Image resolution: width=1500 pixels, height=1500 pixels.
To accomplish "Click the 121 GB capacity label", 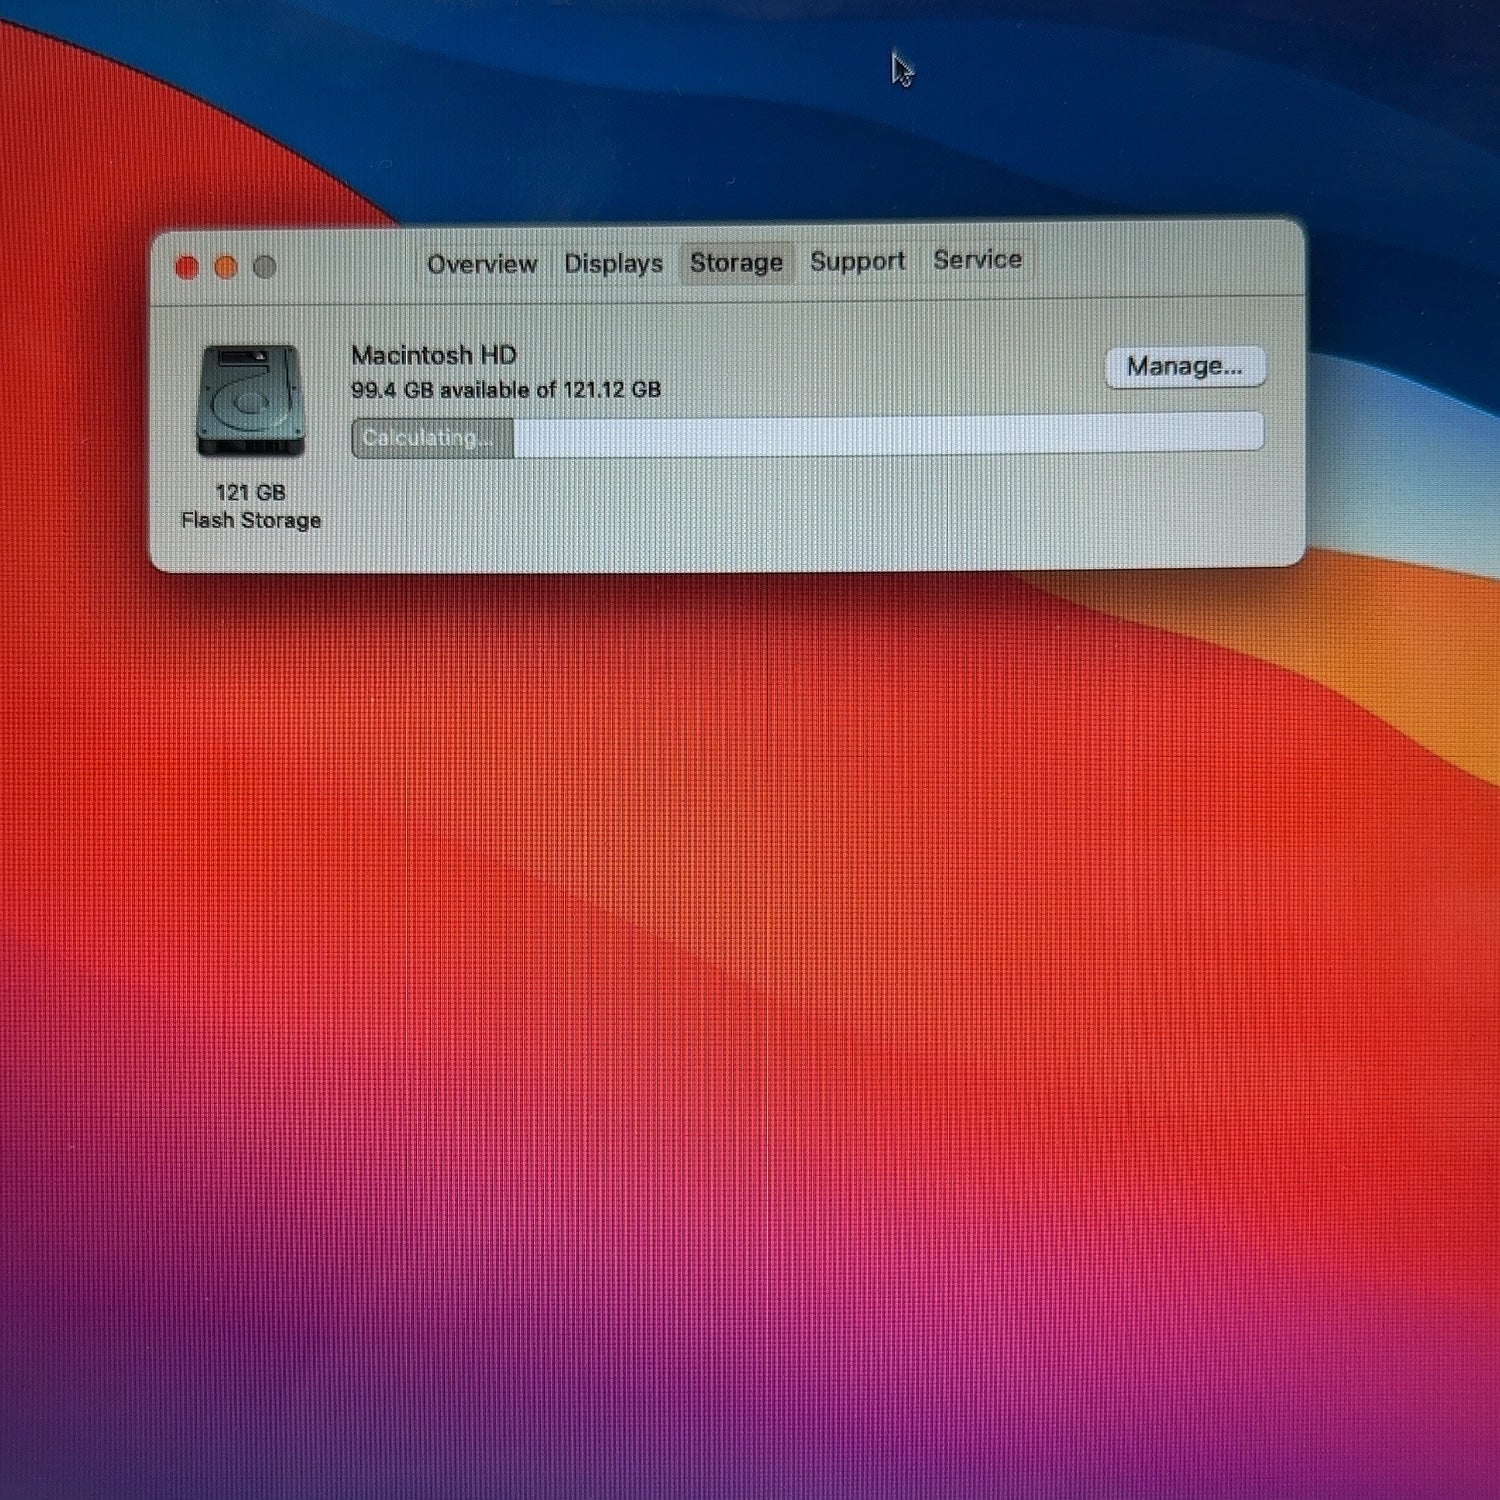I will (x=250, y=492).
